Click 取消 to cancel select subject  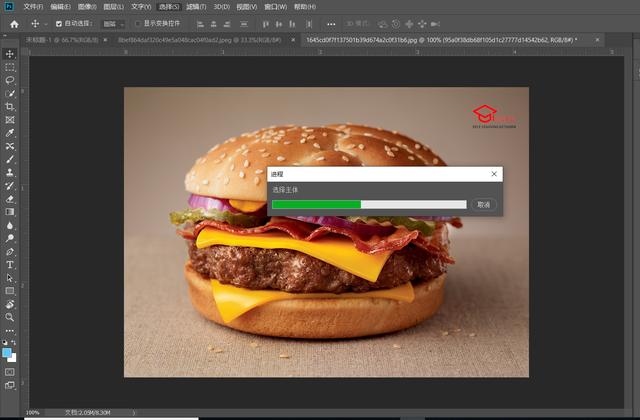pos(484,204)
